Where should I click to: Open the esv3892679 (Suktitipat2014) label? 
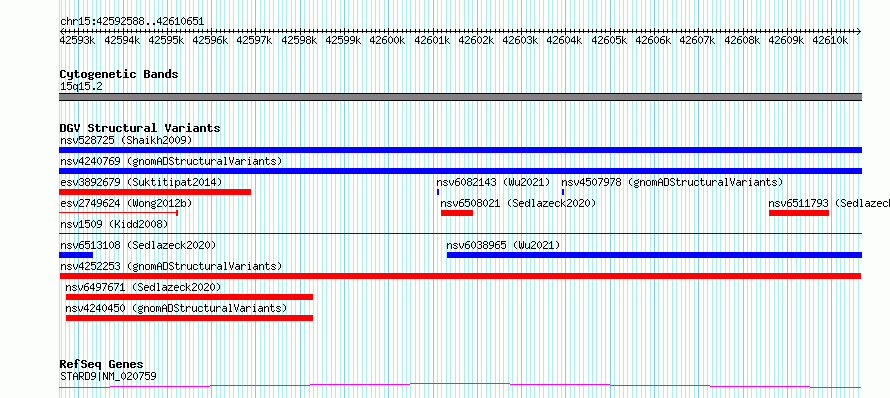point(141,182)
